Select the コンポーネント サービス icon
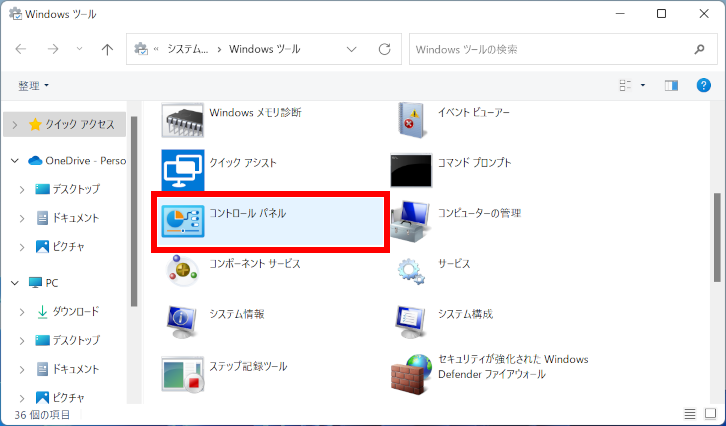This screenshot has width=726, height=426. [182, 271]
